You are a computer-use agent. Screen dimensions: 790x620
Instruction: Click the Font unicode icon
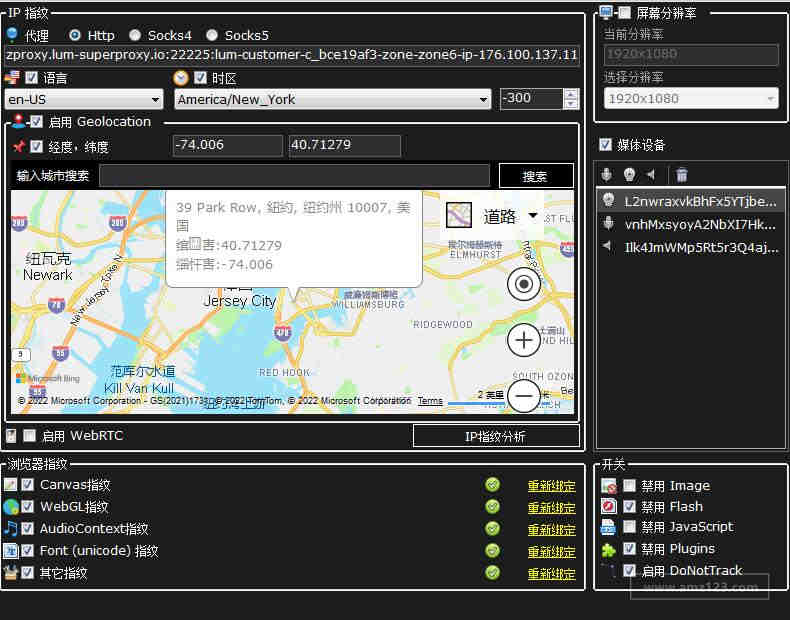(10, 550)
